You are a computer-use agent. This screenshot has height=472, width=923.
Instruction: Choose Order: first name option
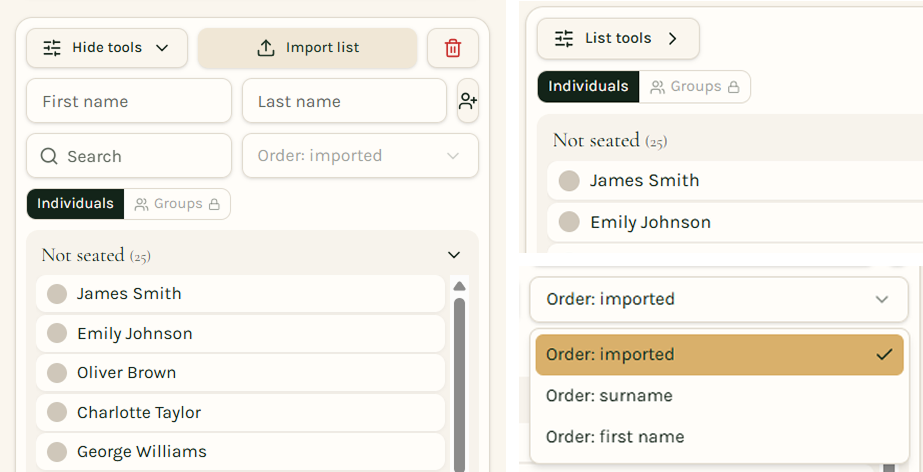click(x=719, y=437)
